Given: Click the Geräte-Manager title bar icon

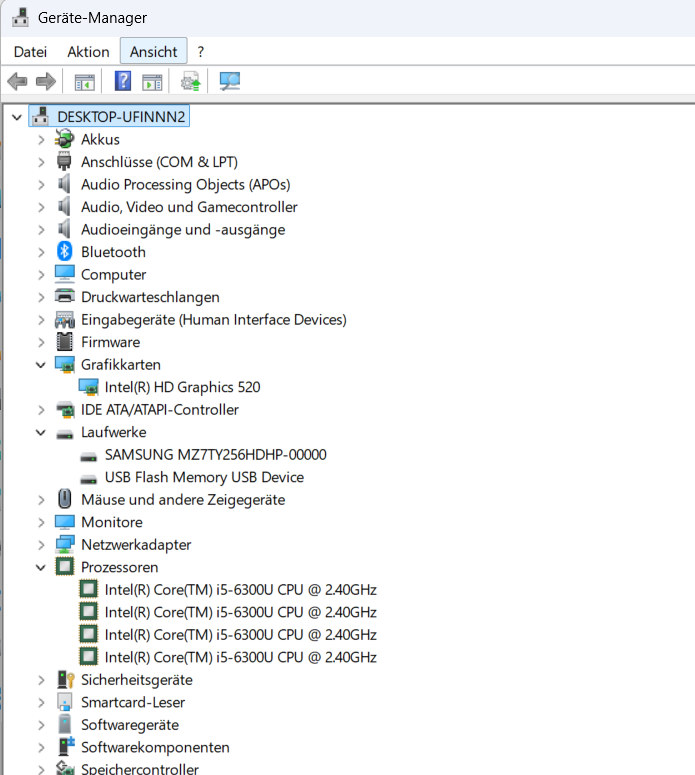Looking at the screenshot, I should [x=20, y=17].
